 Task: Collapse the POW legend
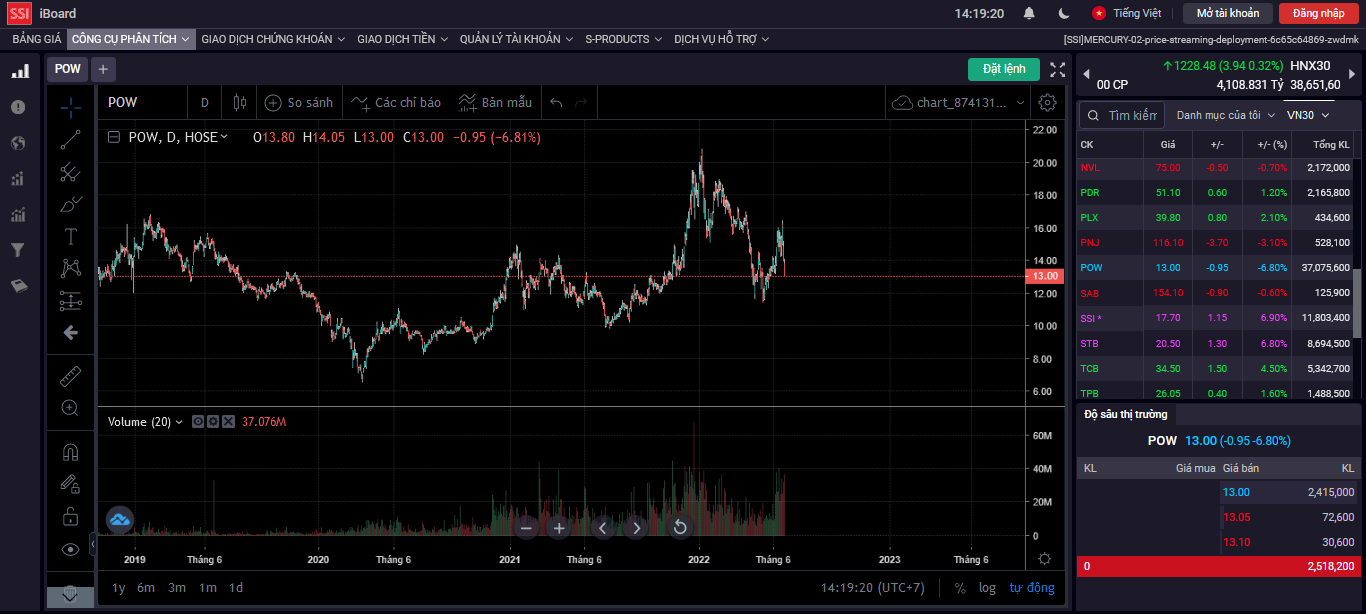114,137
